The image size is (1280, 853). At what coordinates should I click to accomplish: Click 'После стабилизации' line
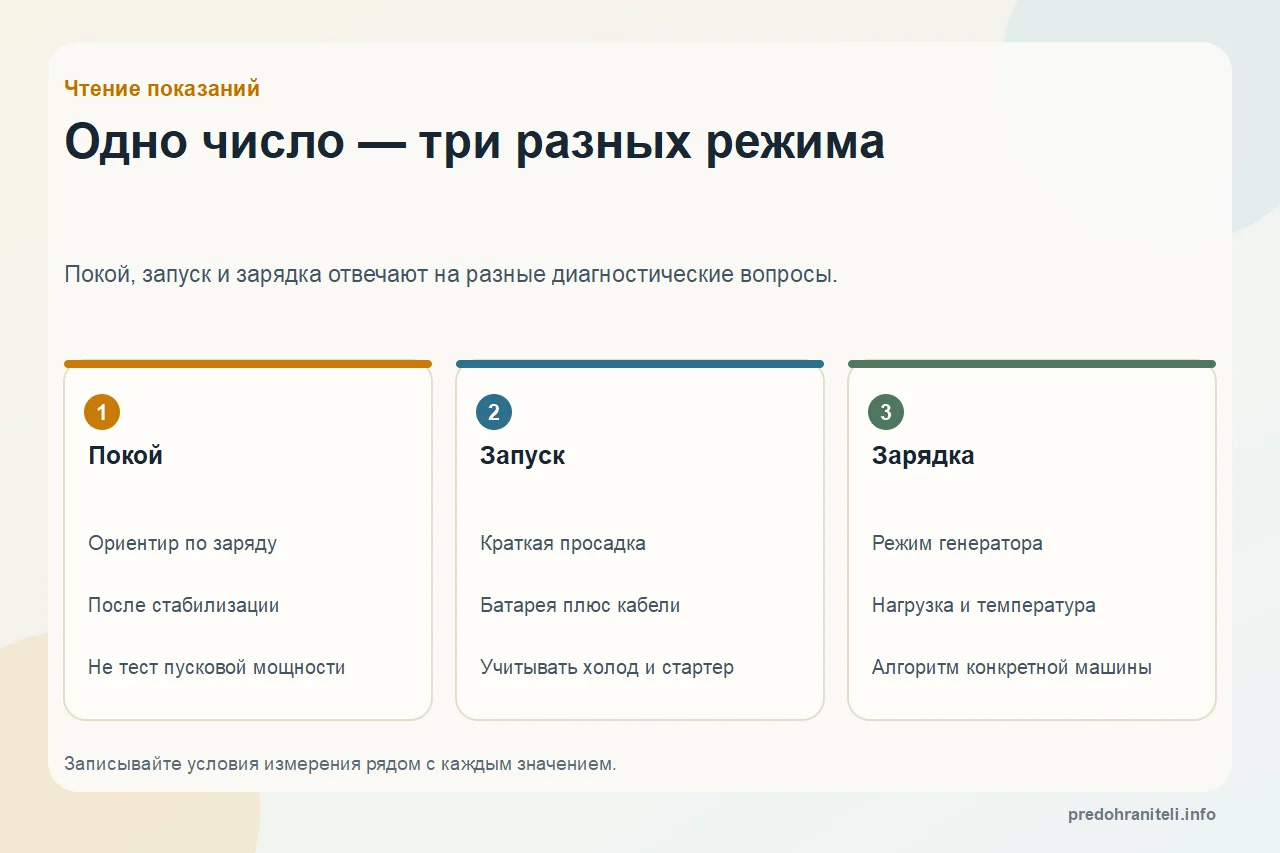pos(183,606)
